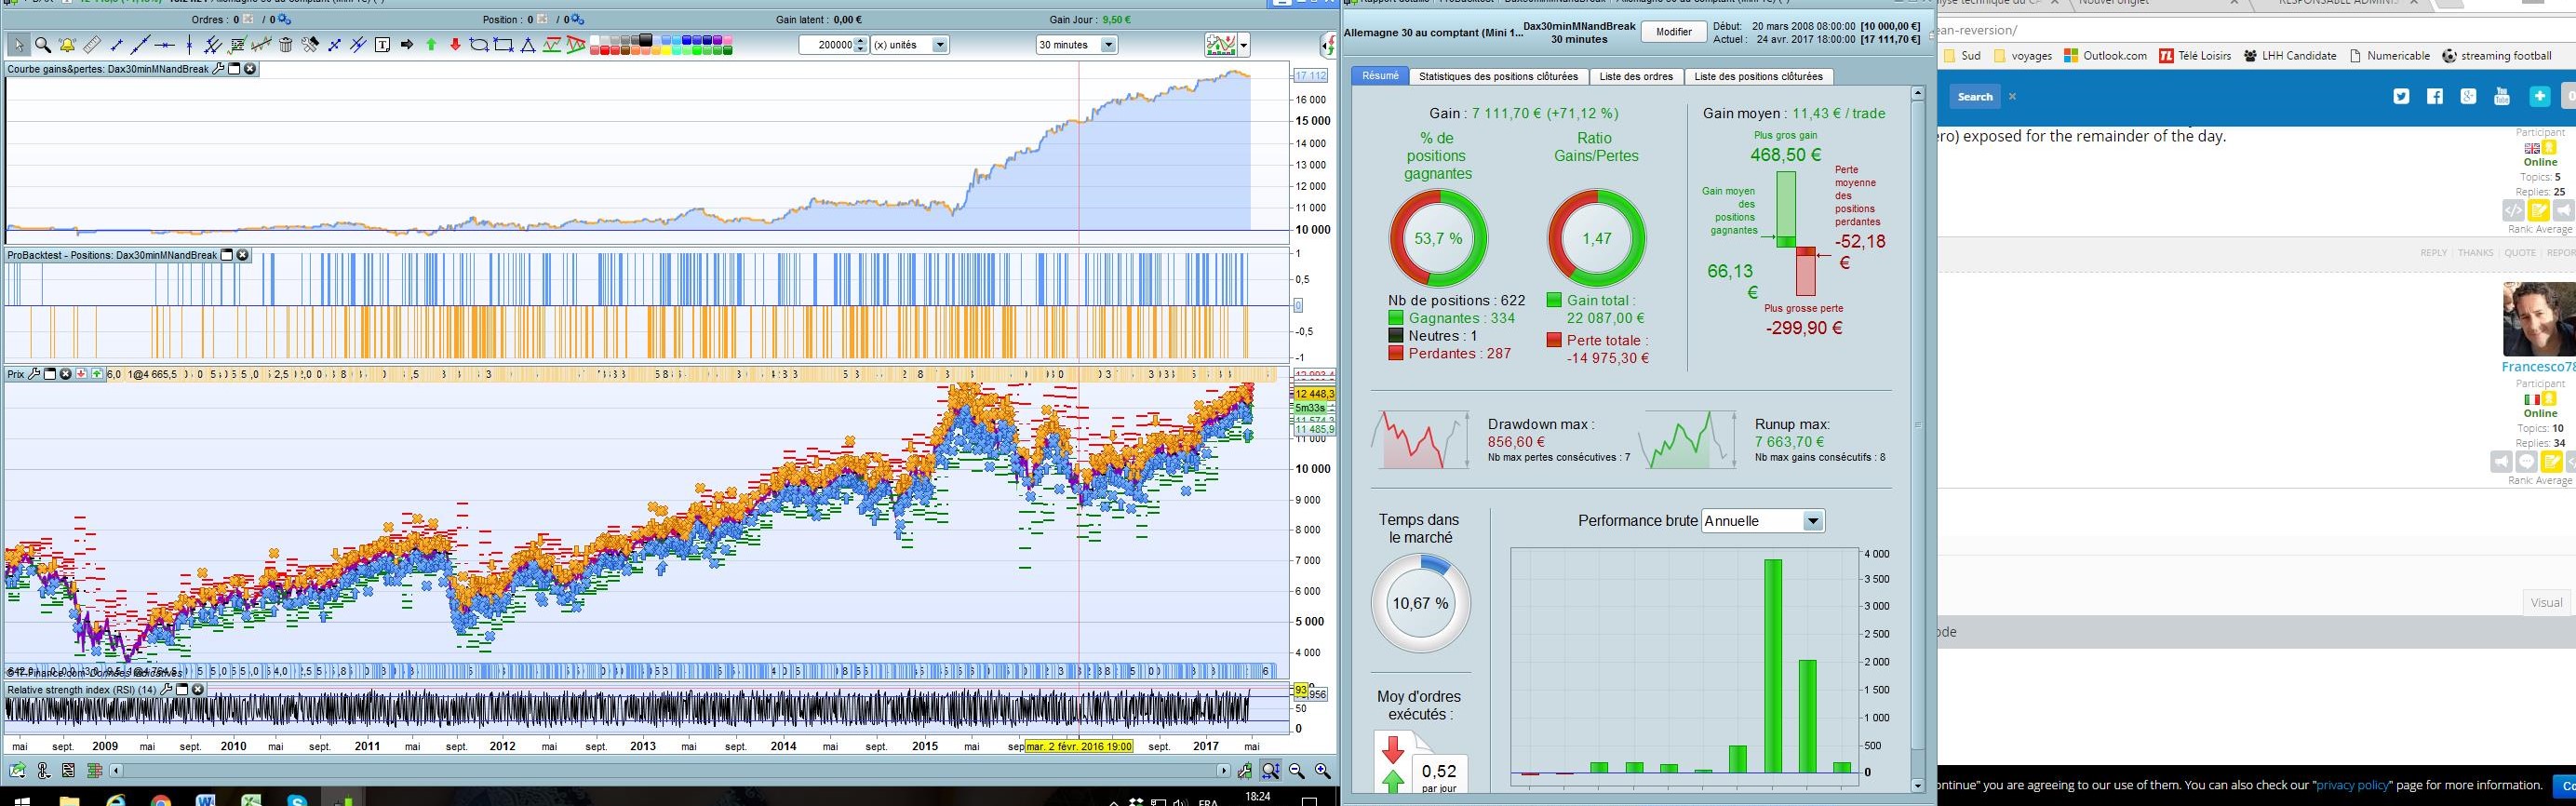Select the ruler measurement tool
The width and height of the screenshot is (2576, 806).
click(92, 45)
